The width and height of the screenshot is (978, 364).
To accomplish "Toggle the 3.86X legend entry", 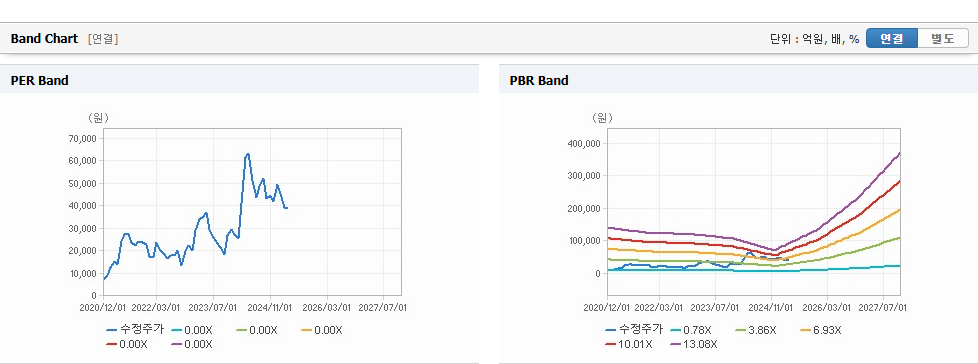I will (756, 330).
